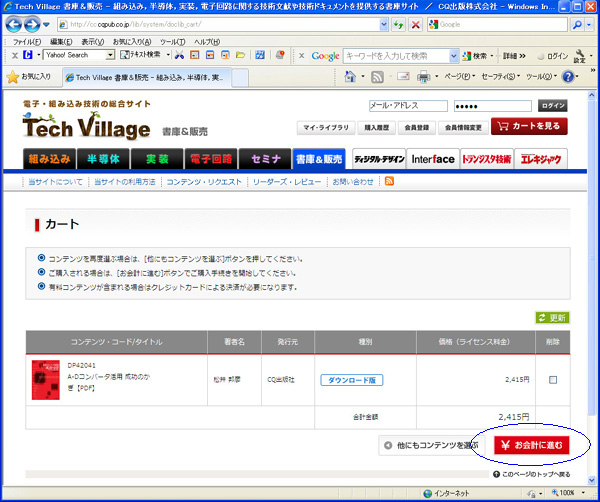The height and width of the screenshot is (502, 600).
Task: Switch to the 半導体 category tab
Action: (x=105, y=158)
